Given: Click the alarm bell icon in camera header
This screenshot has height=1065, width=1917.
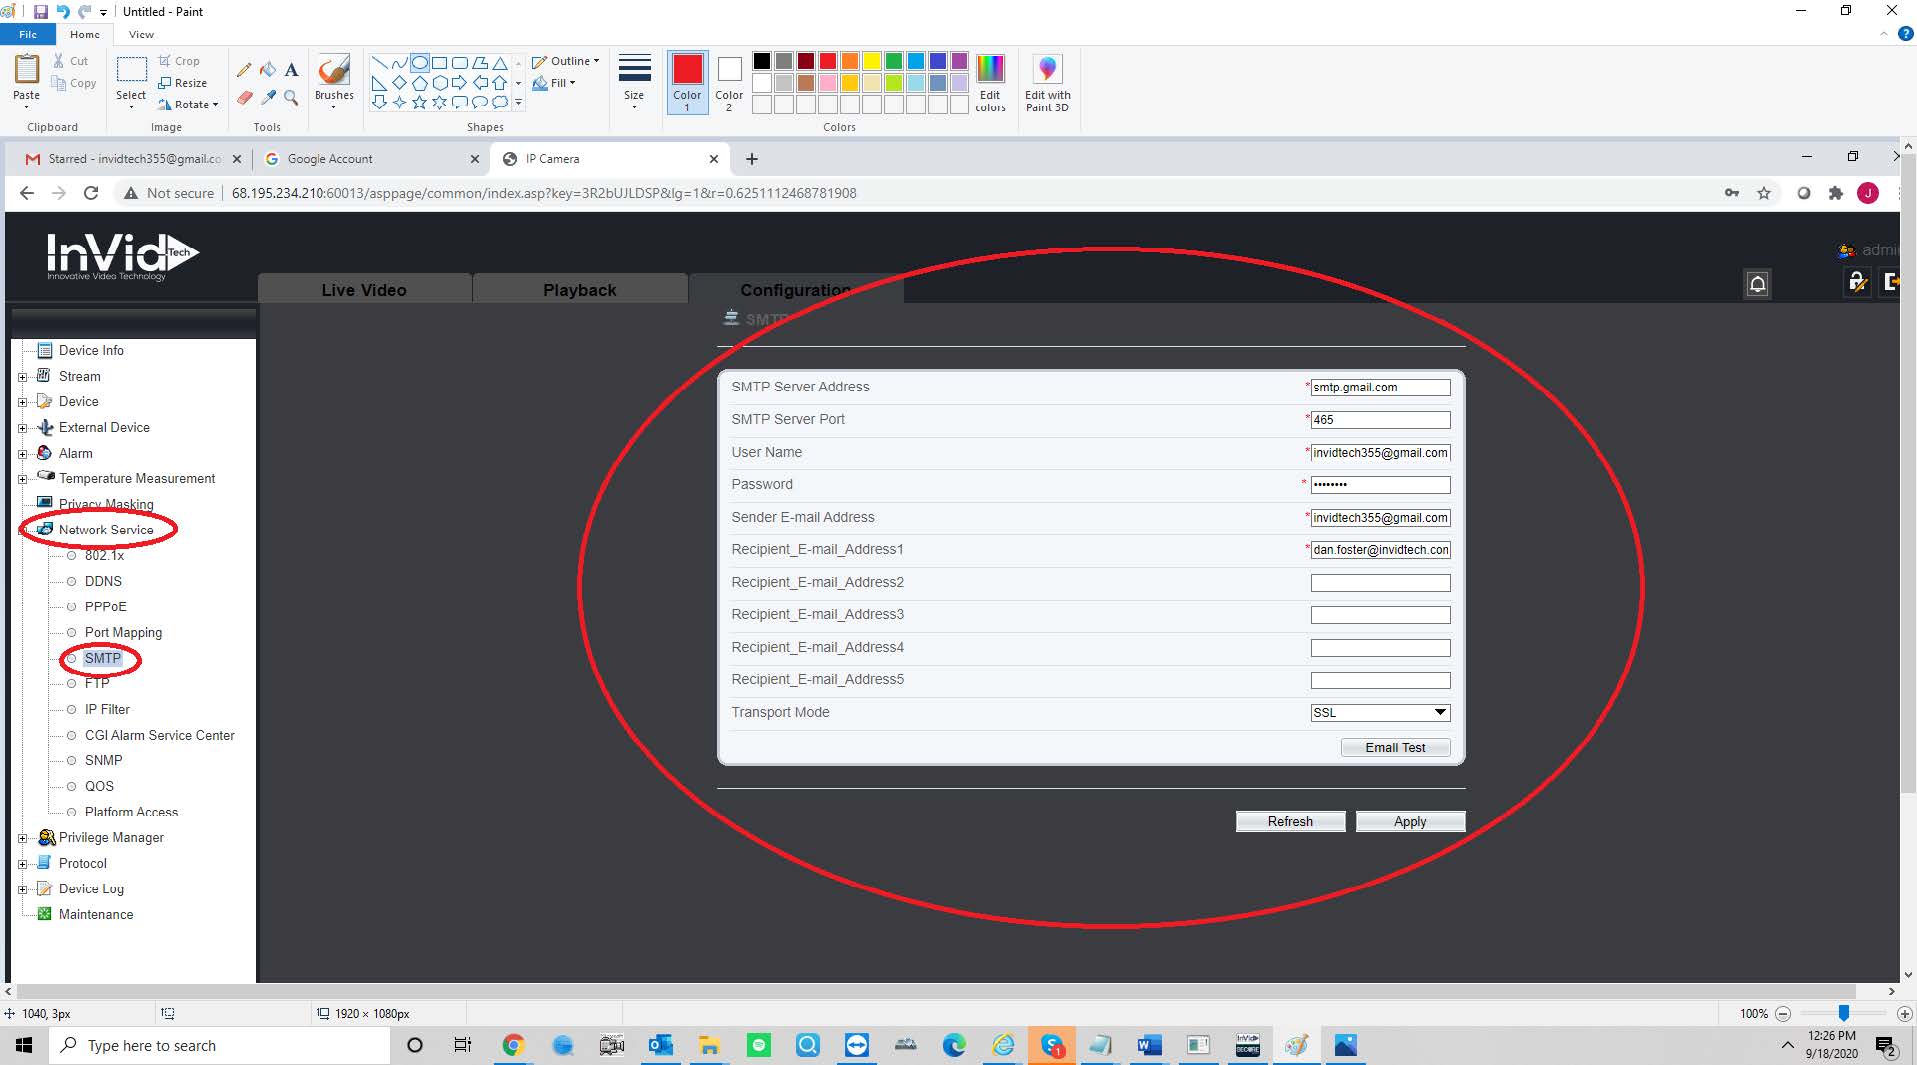Looking at the screenshot, I should coord(1757,285).
